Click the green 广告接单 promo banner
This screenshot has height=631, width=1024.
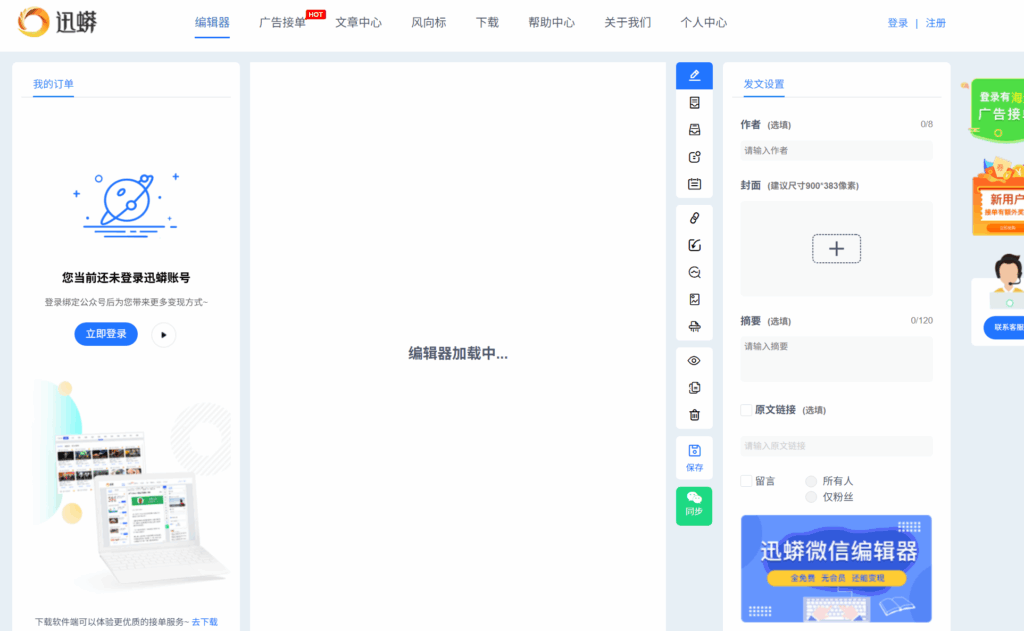[997, 110]
